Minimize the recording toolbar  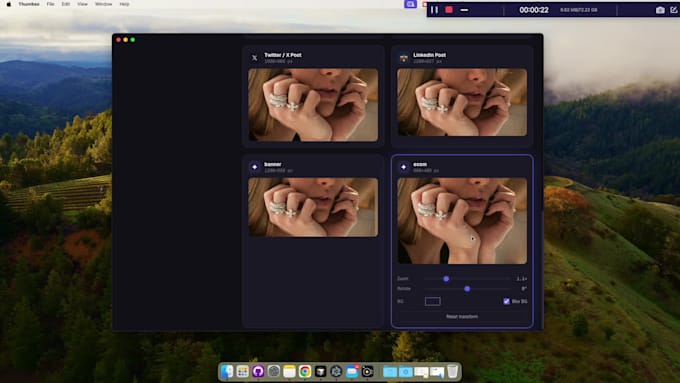point(464,10)
